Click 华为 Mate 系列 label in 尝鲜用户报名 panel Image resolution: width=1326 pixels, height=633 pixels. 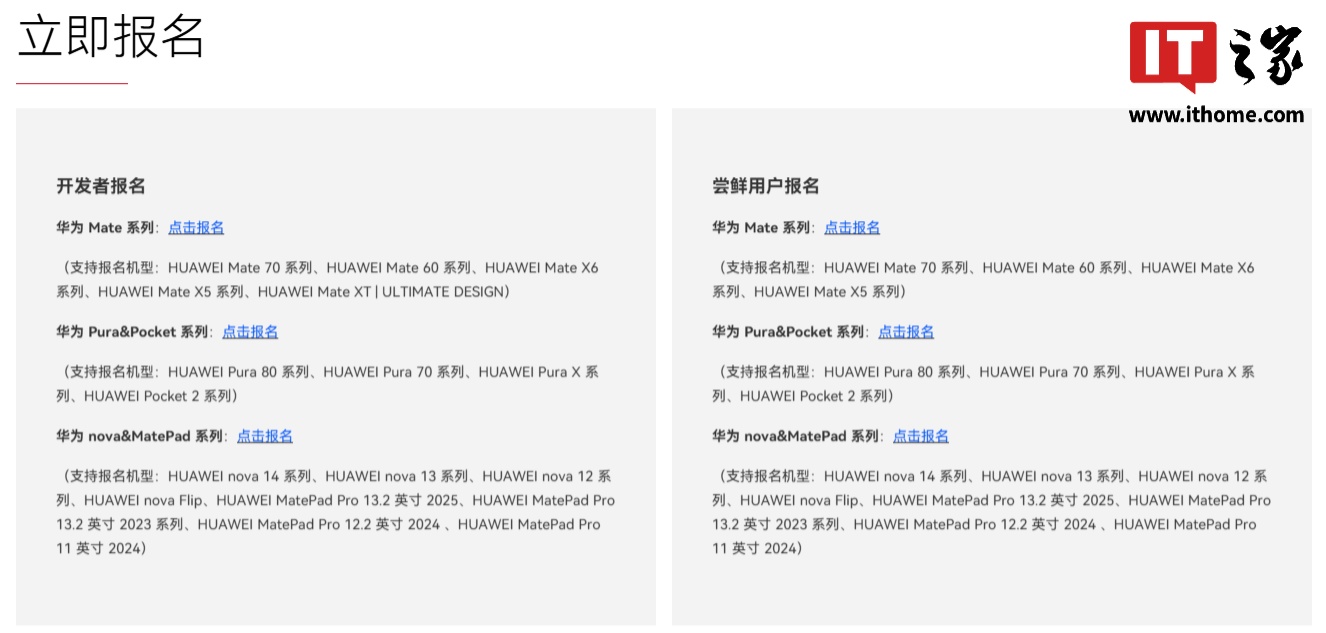pos(762,228)
